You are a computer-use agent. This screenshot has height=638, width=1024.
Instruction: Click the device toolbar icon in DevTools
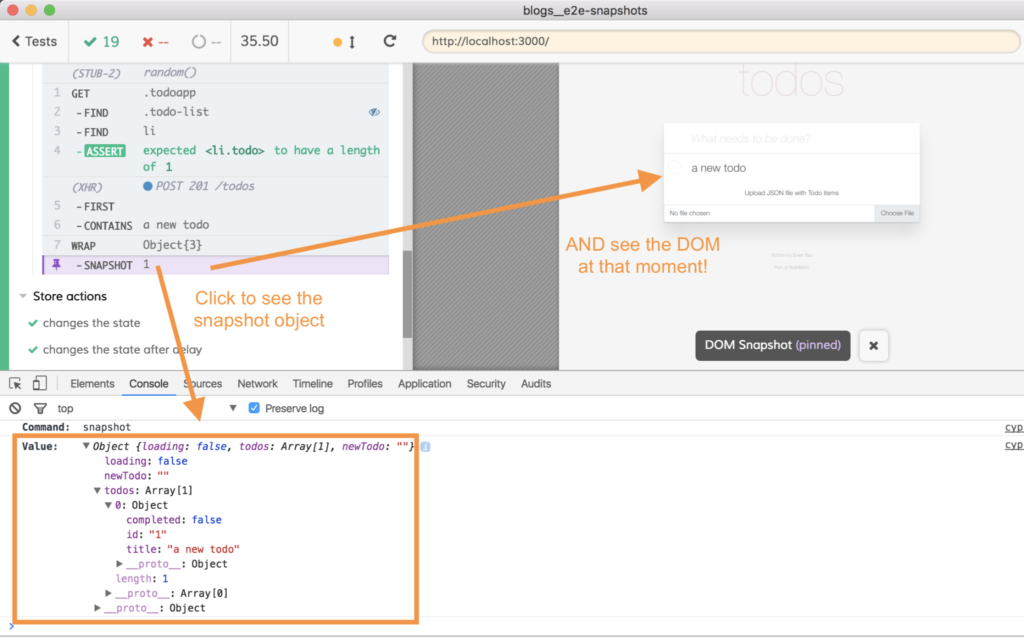38,383
